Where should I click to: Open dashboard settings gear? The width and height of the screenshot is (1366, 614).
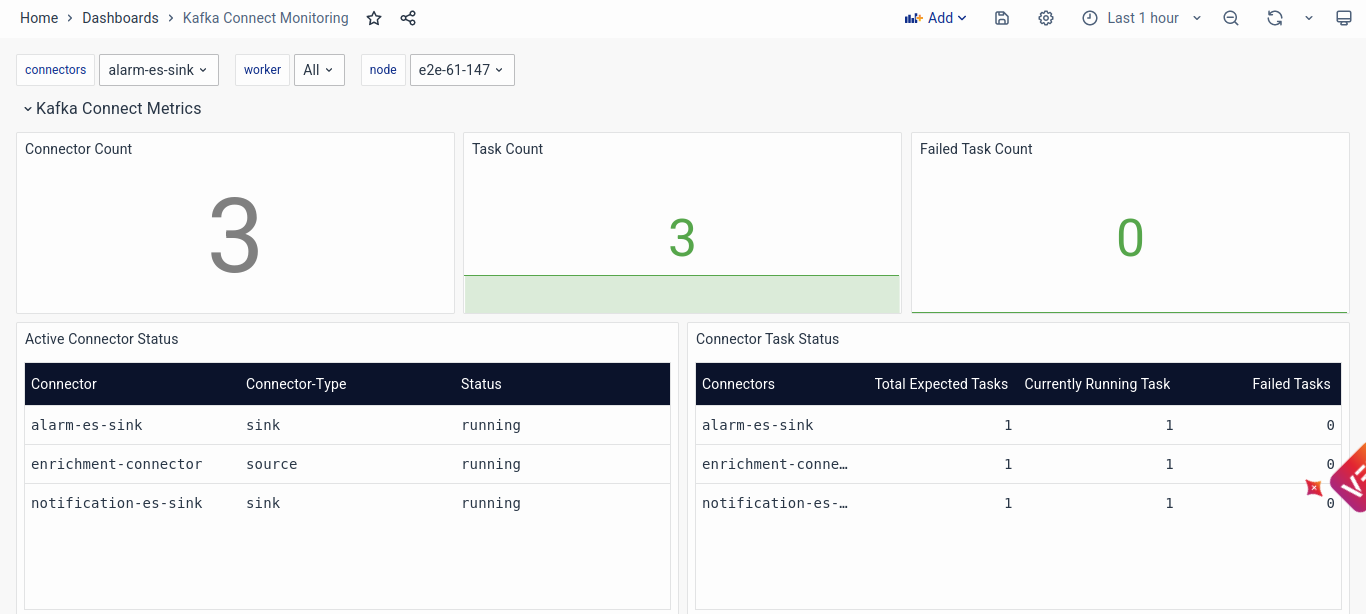coord(1046,18)
